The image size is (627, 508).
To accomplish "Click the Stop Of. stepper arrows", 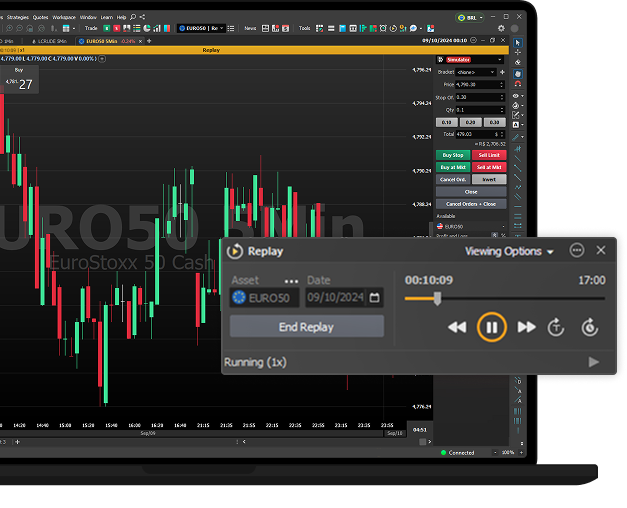I will pos(502,97).
